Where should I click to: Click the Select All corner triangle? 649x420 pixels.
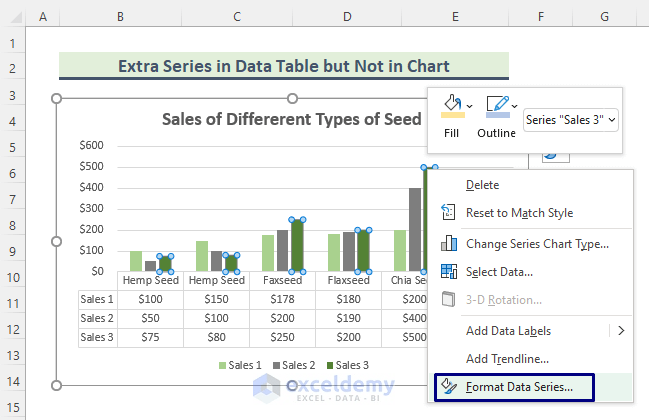(15, 17)
